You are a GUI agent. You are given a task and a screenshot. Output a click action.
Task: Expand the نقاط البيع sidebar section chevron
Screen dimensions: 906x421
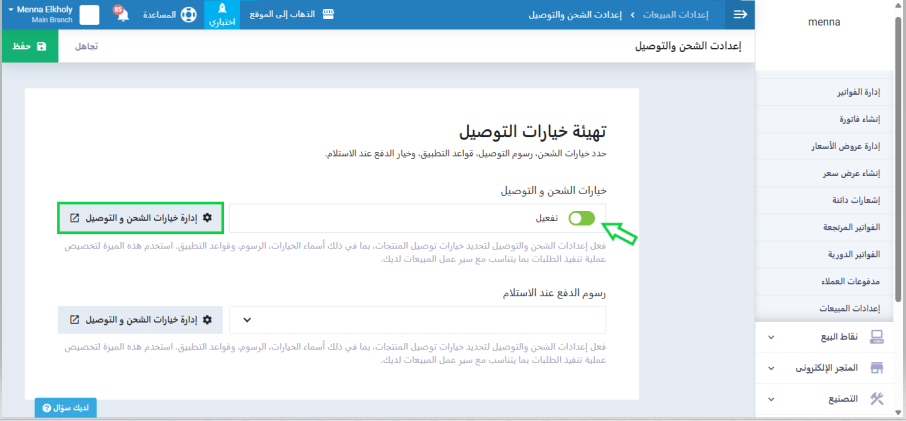770,337
